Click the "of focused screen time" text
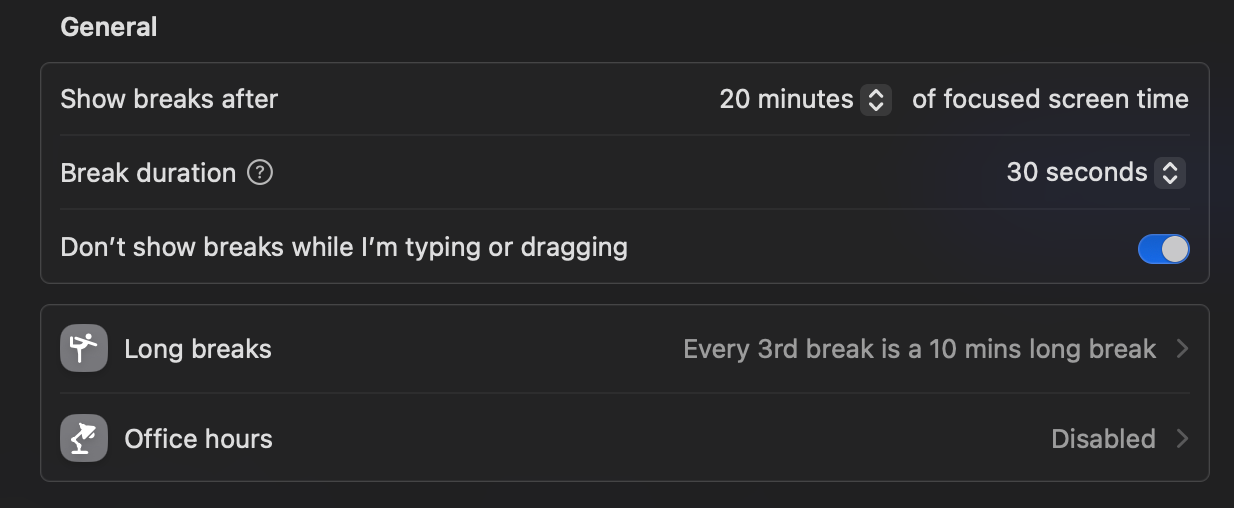The height and width of the screenshot is (508, 1234). (x=1050, y=99)
